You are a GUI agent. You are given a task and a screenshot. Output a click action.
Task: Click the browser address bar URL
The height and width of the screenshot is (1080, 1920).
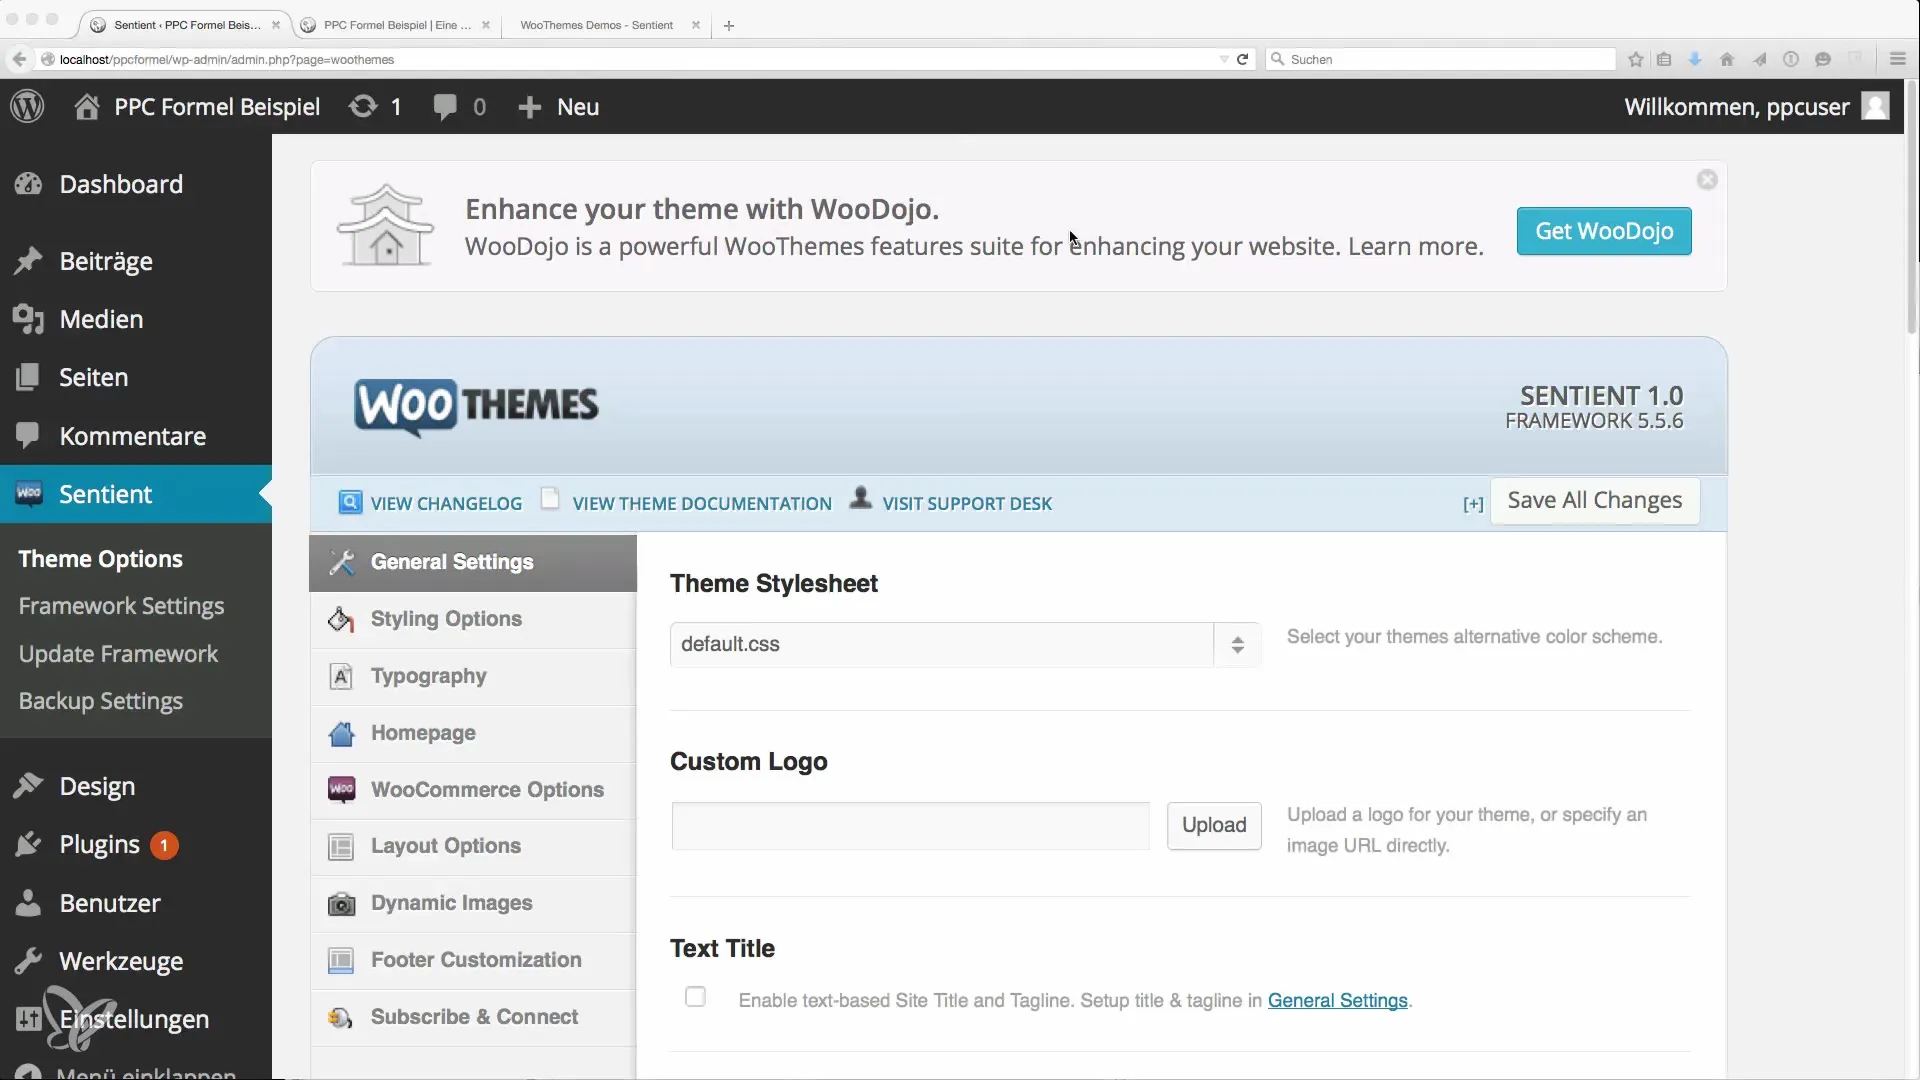[x=227, y=59]
